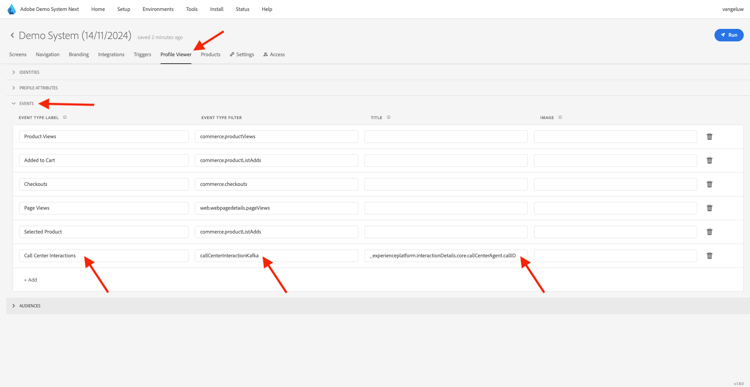Delete the Product Views event row
750x387 pixels.
(709, 136)
